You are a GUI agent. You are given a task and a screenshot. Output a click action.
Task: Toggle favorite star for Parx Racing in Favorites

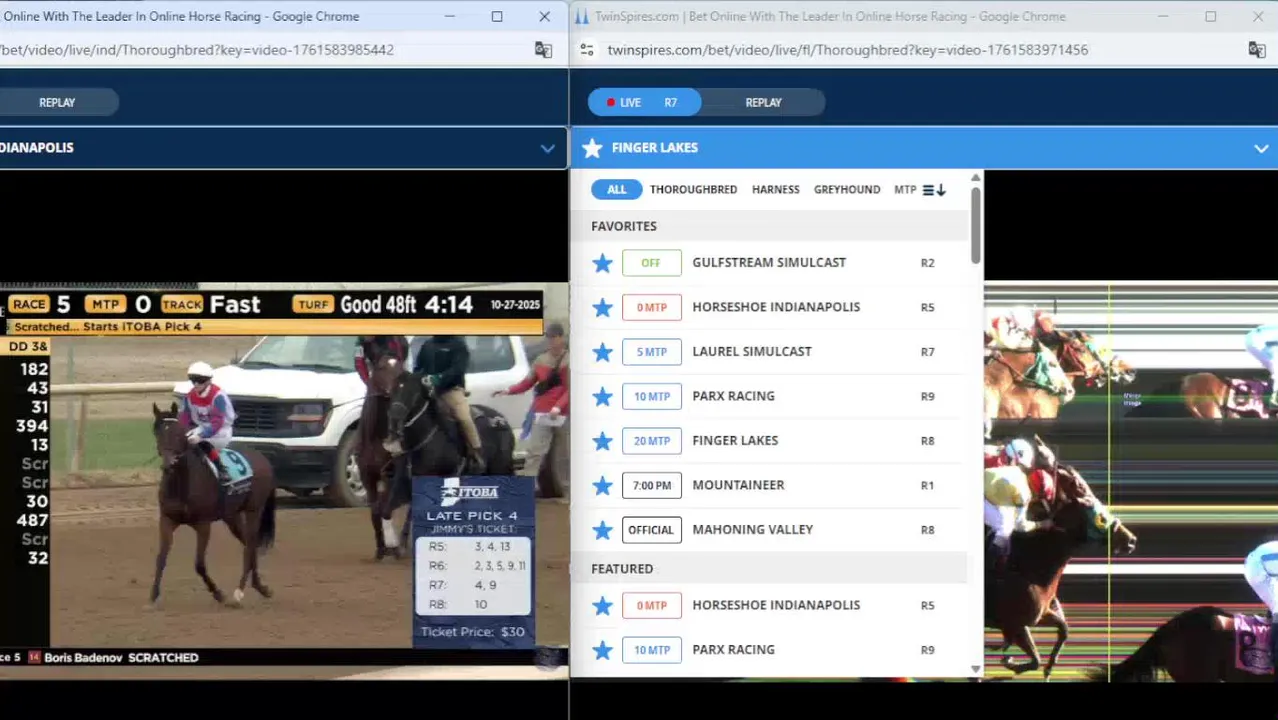coord(602,396)
